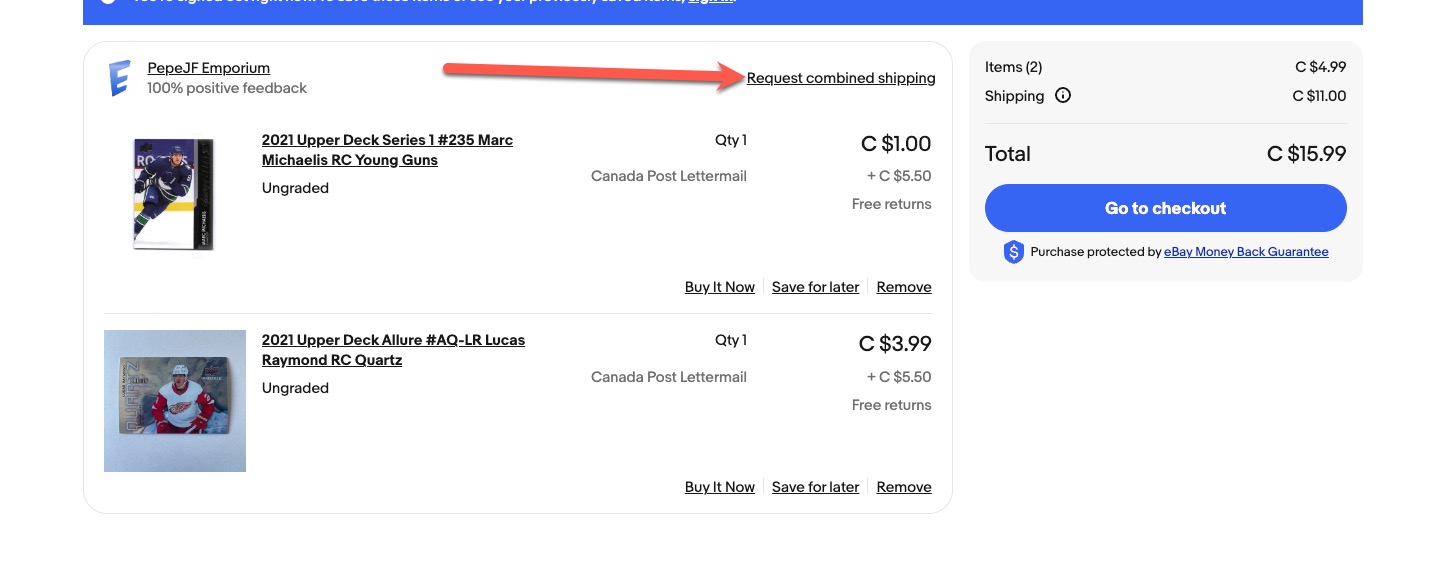Click the 100% positive feedback text
This screenshot has height=566, width=1448.
pyautogui.click(x=227, y=88)
